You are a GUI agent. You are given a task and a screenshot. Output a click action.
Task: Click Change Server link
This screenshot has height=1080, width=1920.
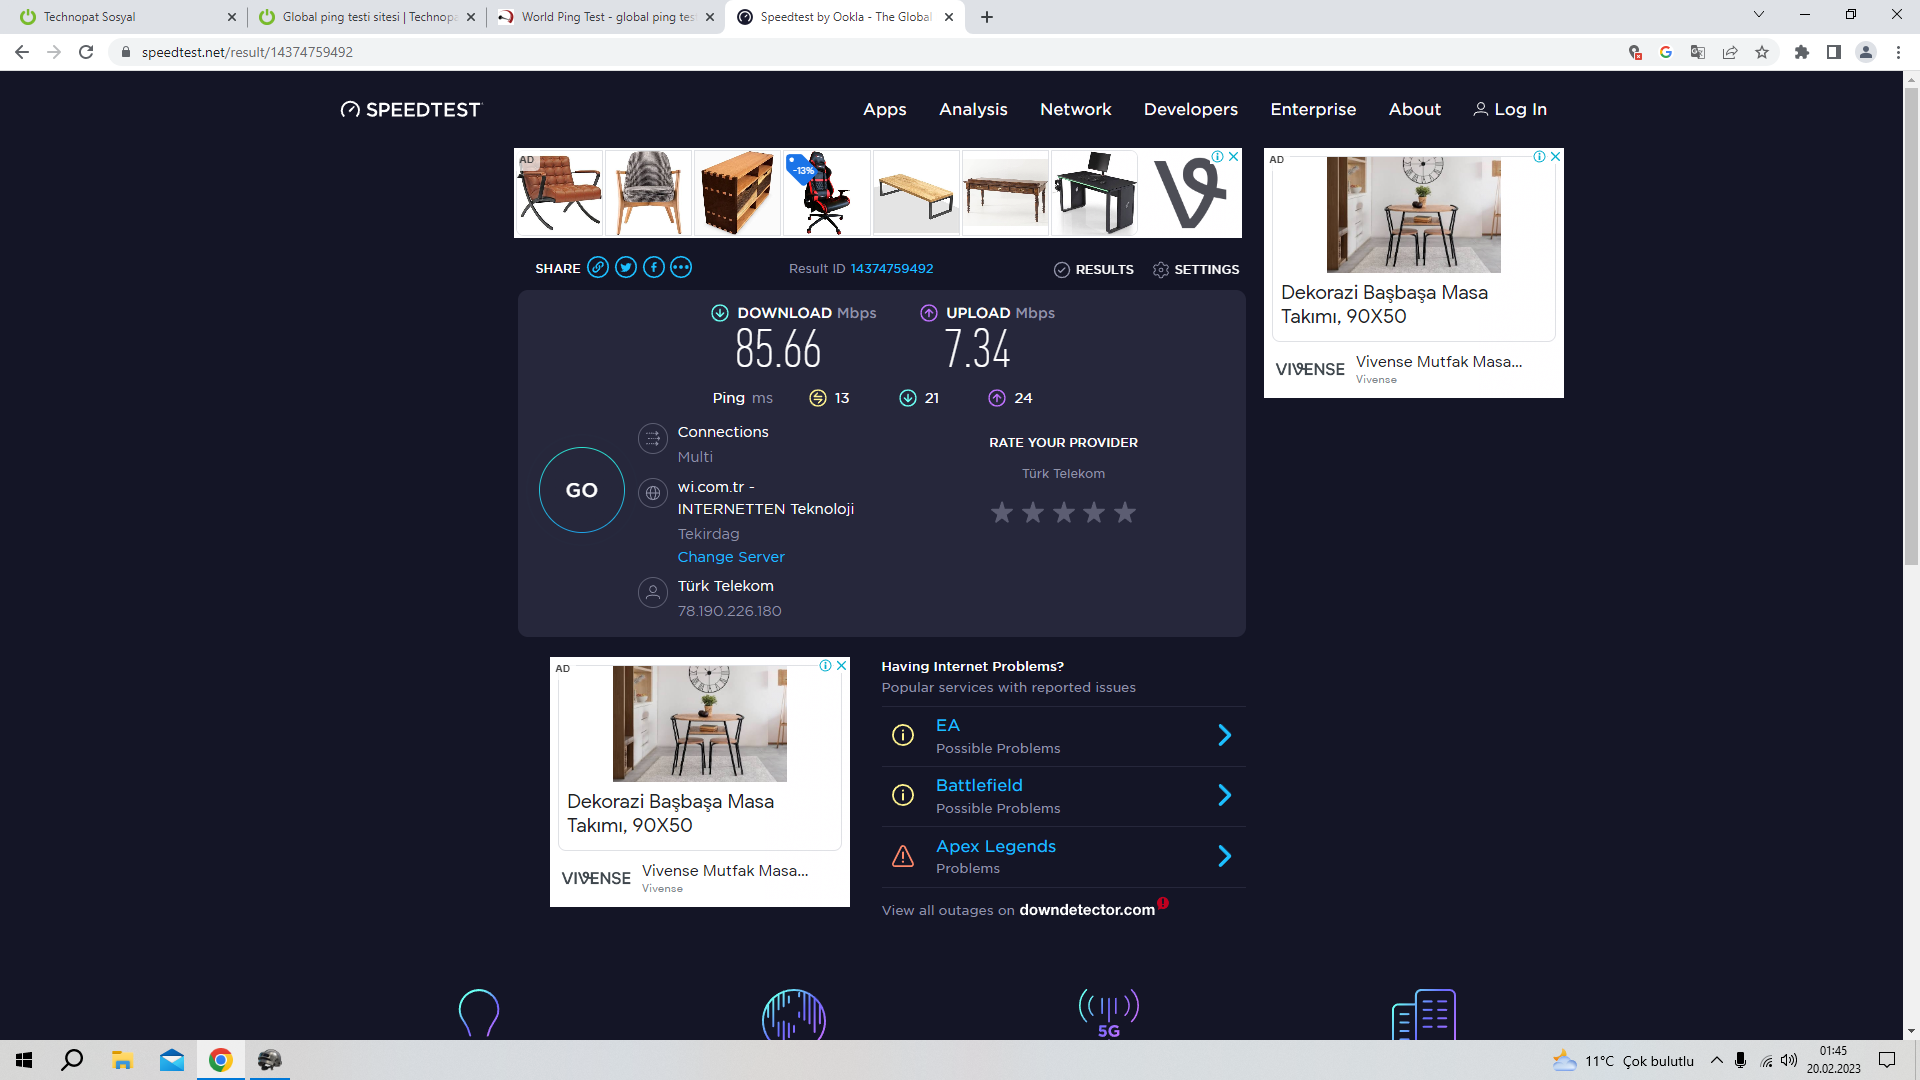click(731, 557)
